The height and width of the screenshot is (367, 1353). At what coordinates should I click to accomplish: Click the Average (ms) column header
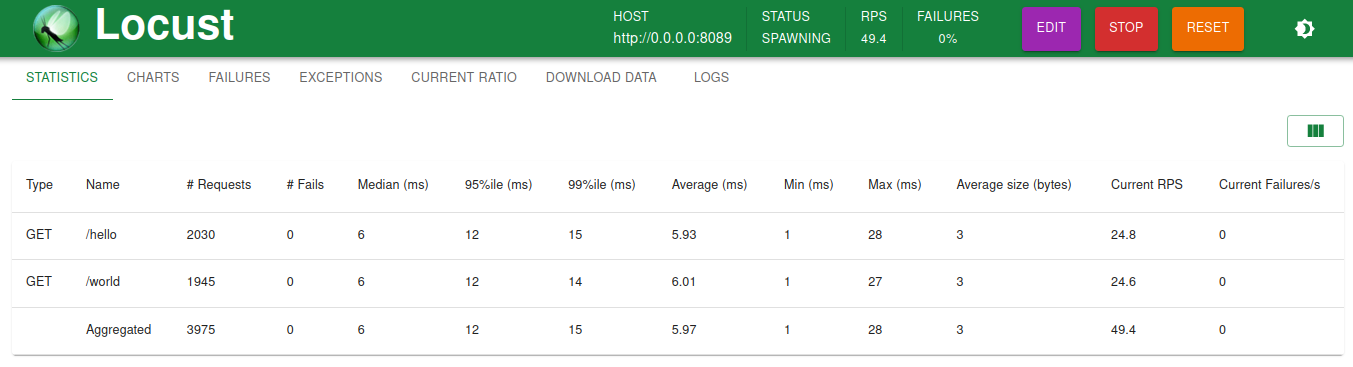710,185
